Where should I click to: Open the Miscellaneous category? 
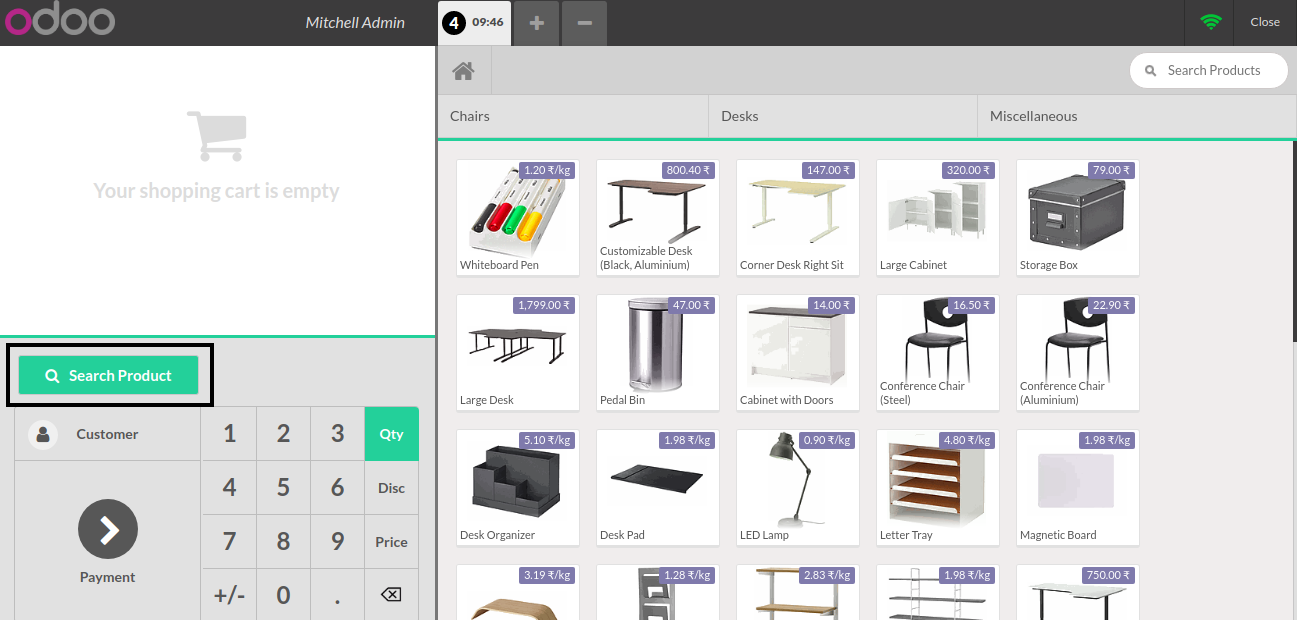1137,116
